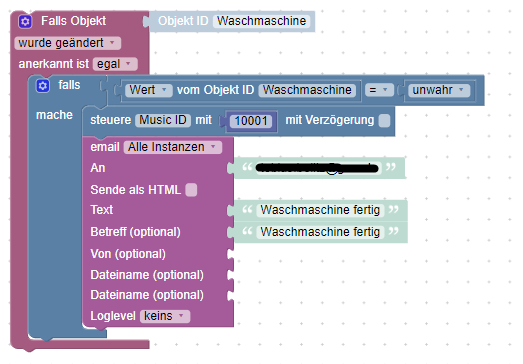The width and height of the screenshot is (523, 364).
Task: Select 'Waschmaschine' object in the falls condition
Action: [x=307, y=90]
